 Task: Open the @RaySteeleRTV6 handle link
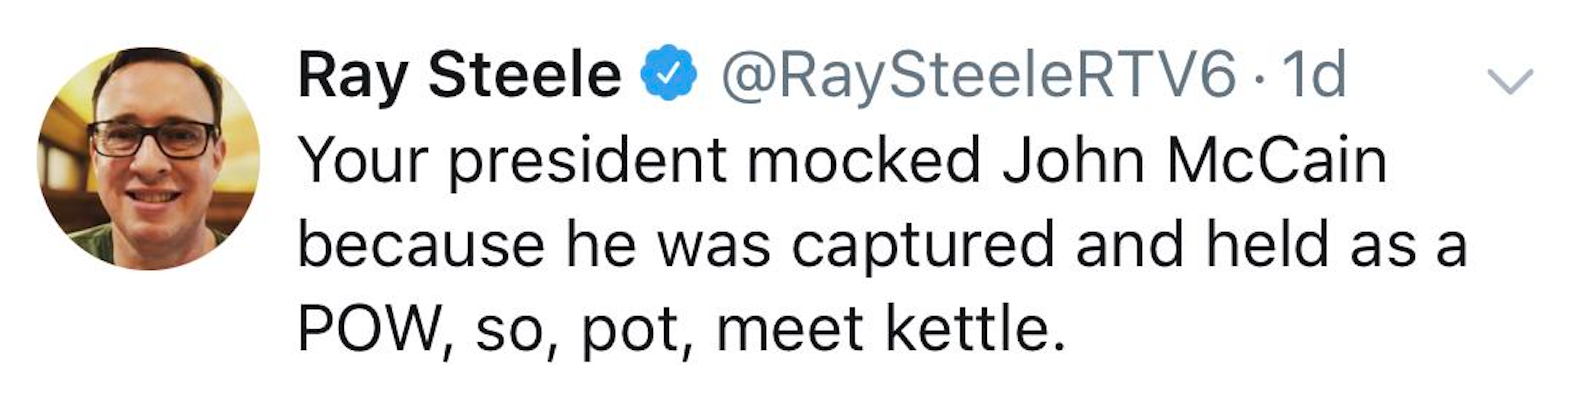(978, 77)
